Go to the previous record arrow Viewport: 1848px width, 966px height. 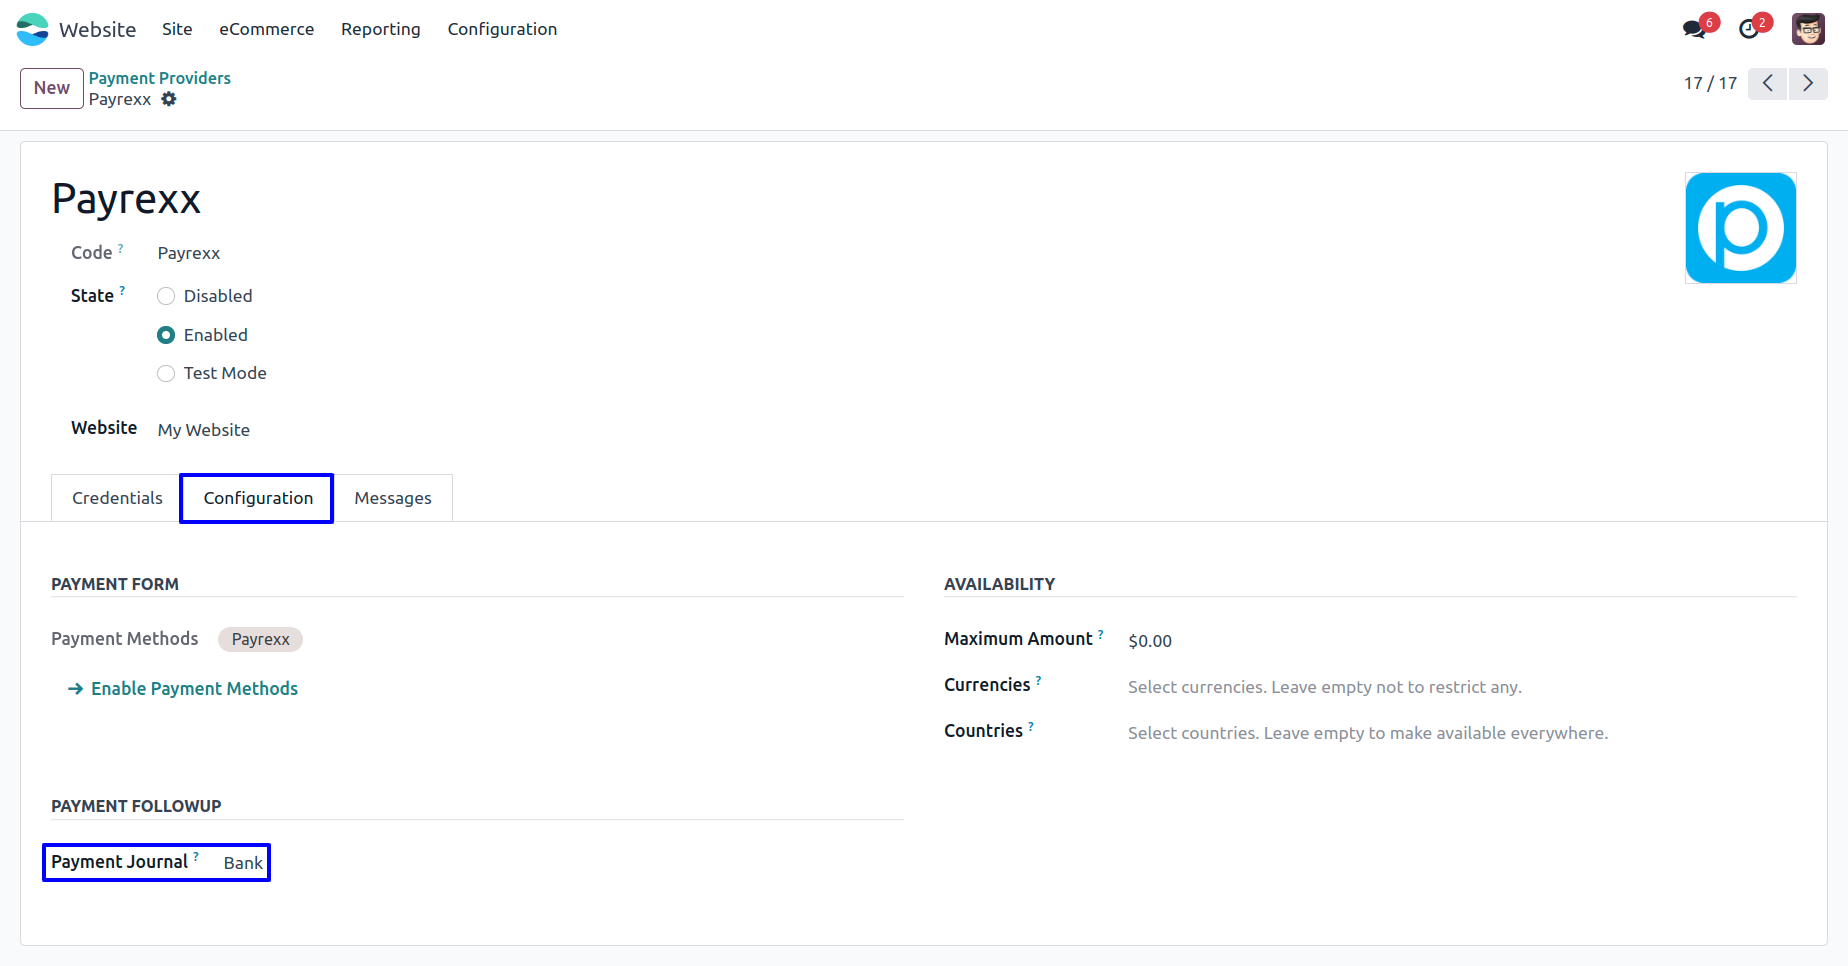point(1768,83)
